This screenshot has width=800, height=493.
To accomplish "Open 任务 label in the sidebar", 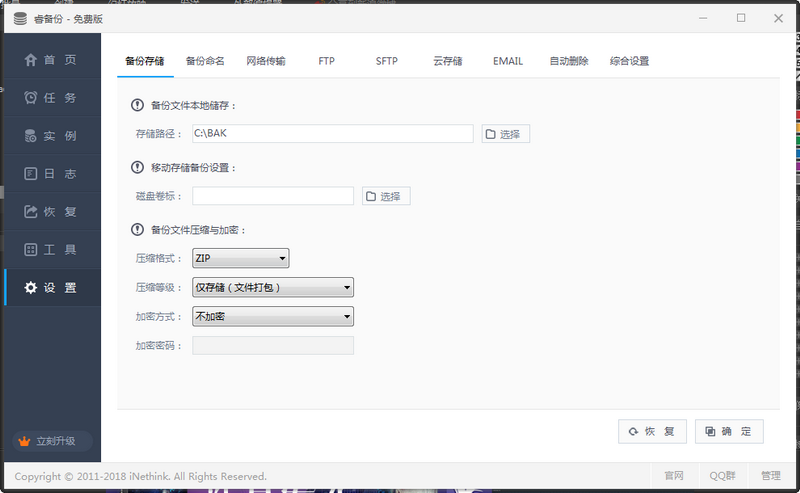I will 60,97.
